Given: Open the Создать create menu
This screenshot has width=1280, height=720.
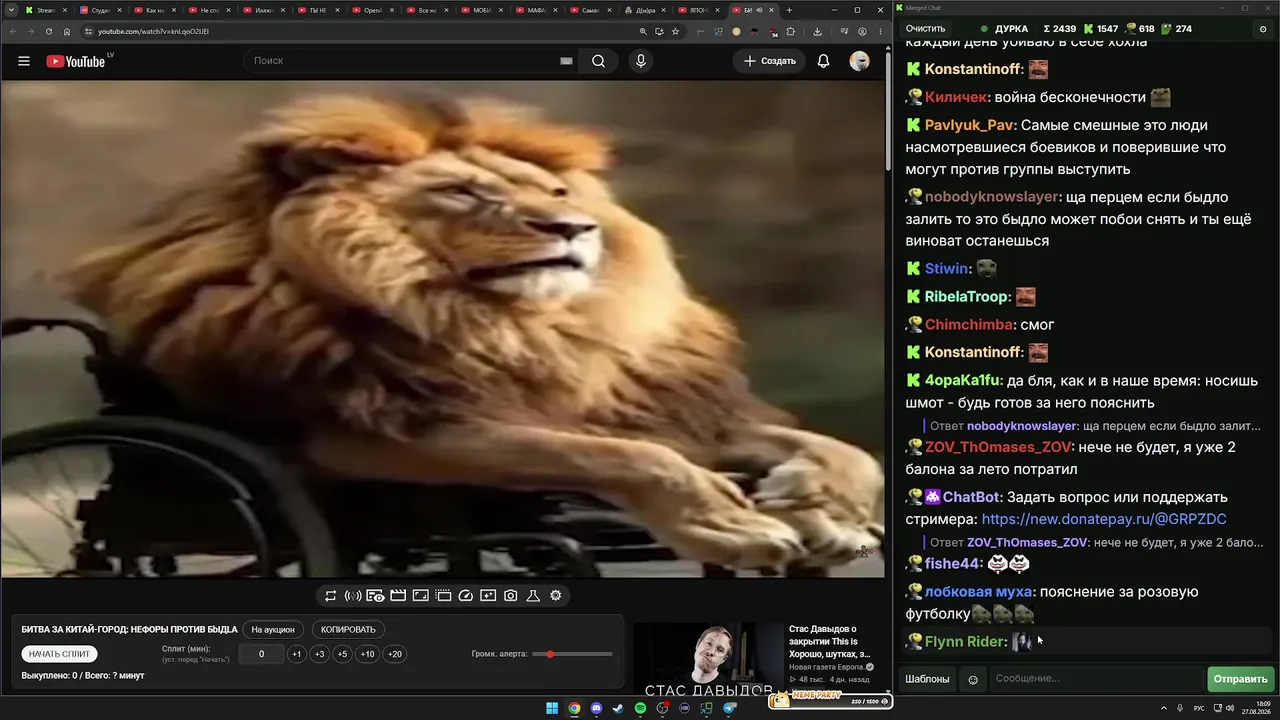Looking at the screenshot, I should click(770, 61).
